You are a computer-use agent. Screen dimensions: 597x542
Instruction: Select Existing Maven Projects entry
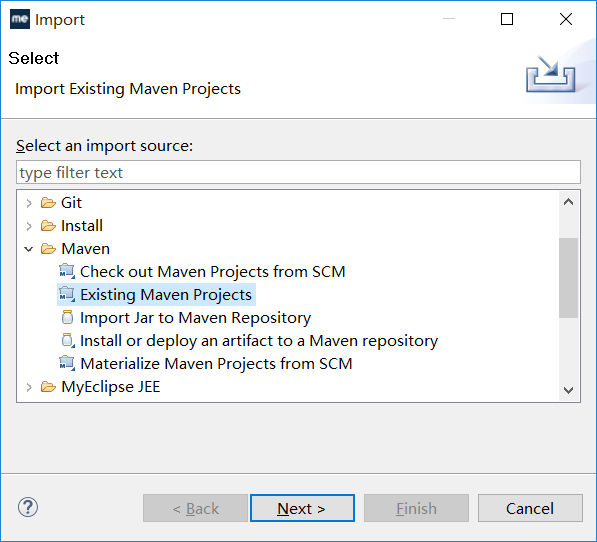coord(166,295)
